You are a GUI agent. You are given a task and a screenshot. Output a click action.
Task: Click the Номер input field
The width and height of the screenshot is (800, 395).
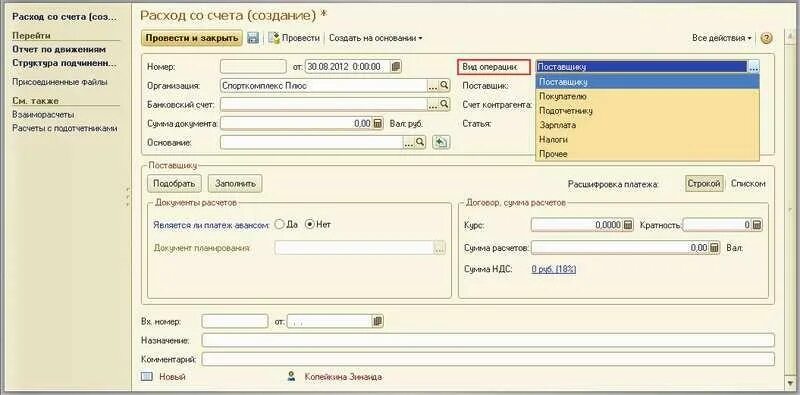tap(254, 67)
